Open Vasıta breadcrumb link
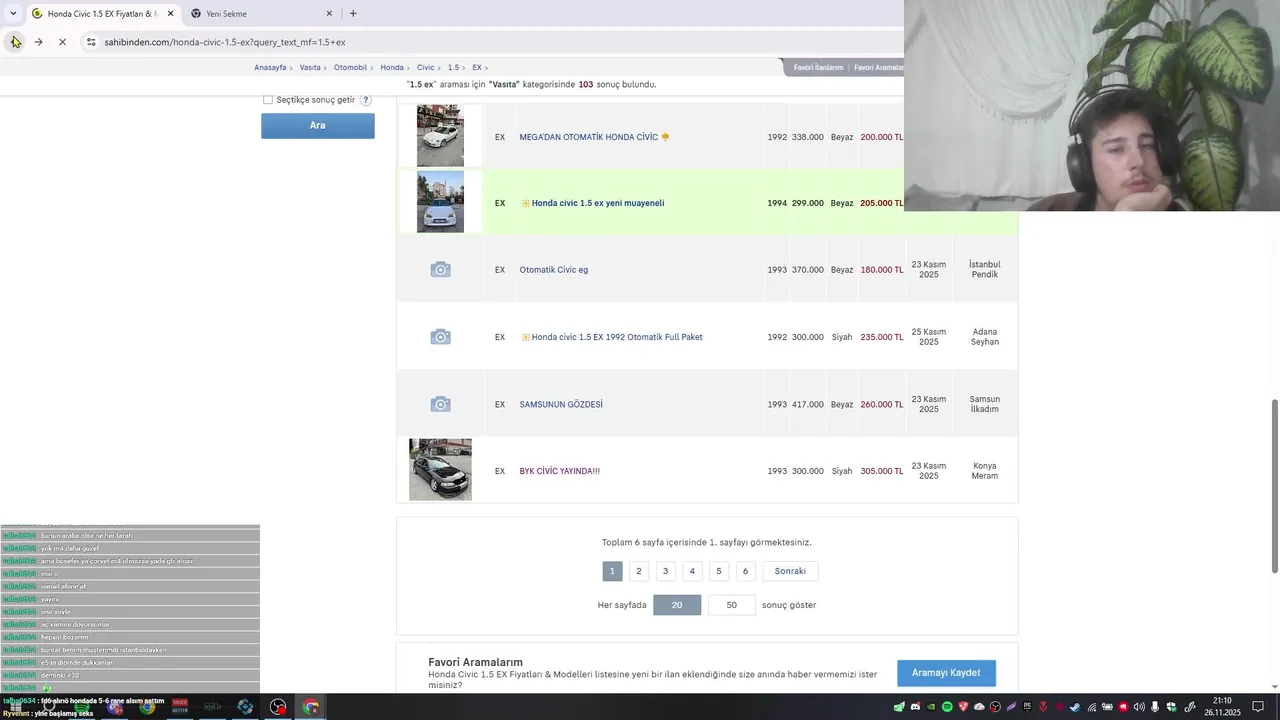 point(310,67)
